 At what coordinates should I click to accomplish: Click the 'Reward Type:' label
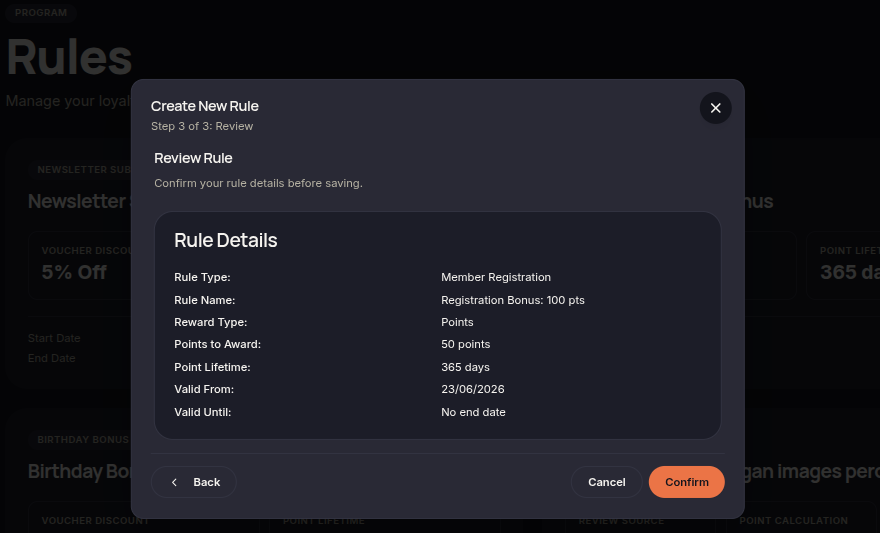[210, 322]
